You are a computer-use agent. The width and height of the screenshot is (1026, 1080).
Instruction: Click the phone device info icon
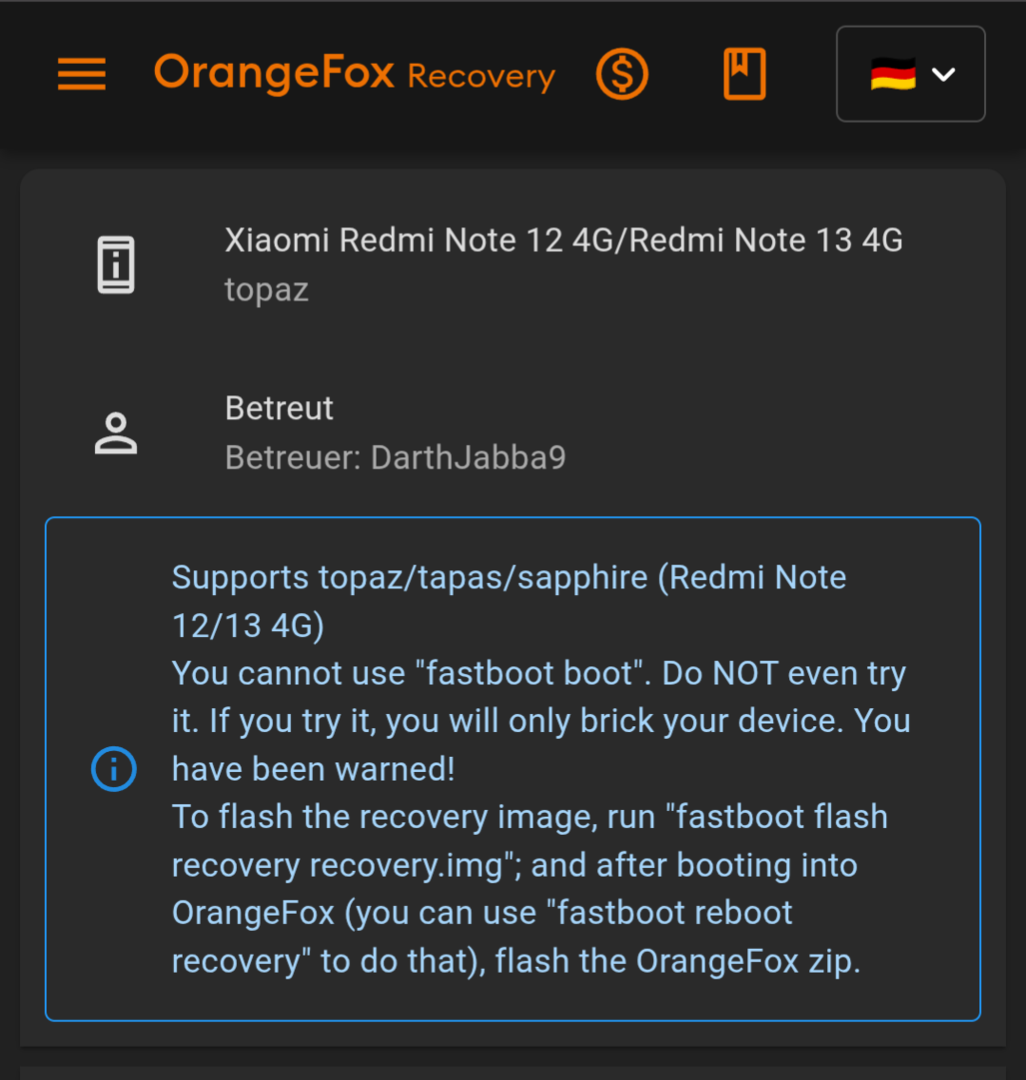point(116,264)
